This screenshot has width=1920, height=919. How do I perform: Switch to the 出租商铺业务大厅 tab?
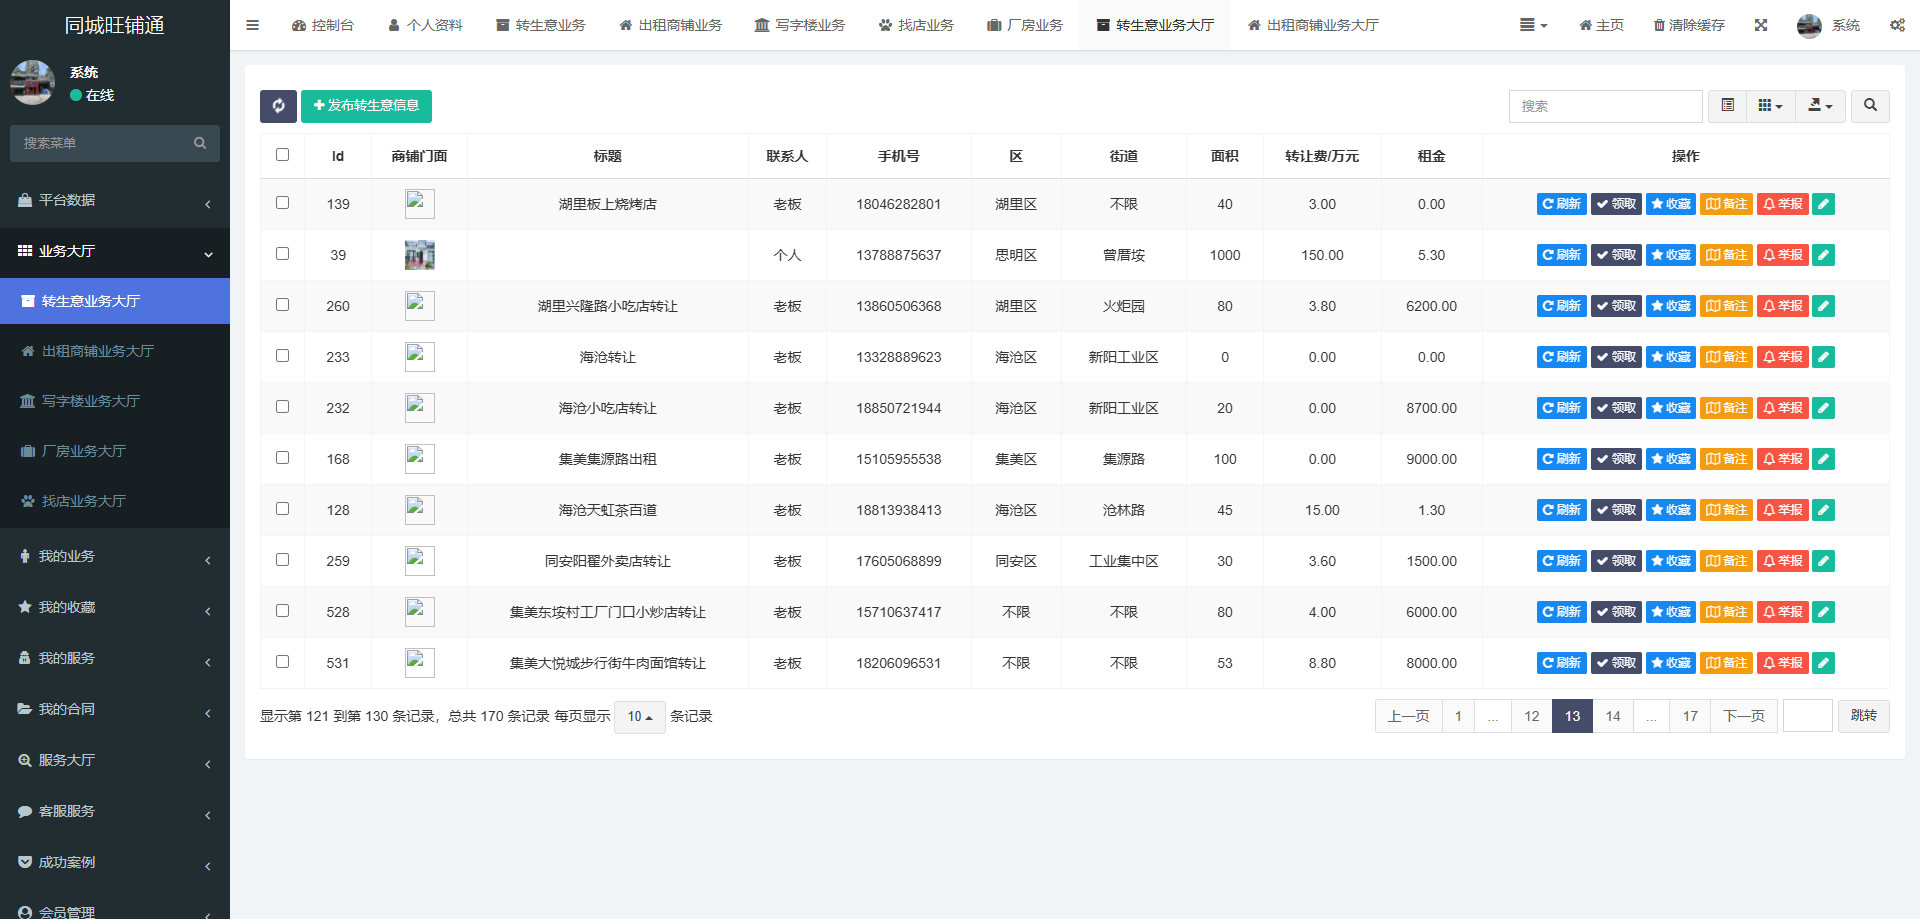click(1313, 25)
